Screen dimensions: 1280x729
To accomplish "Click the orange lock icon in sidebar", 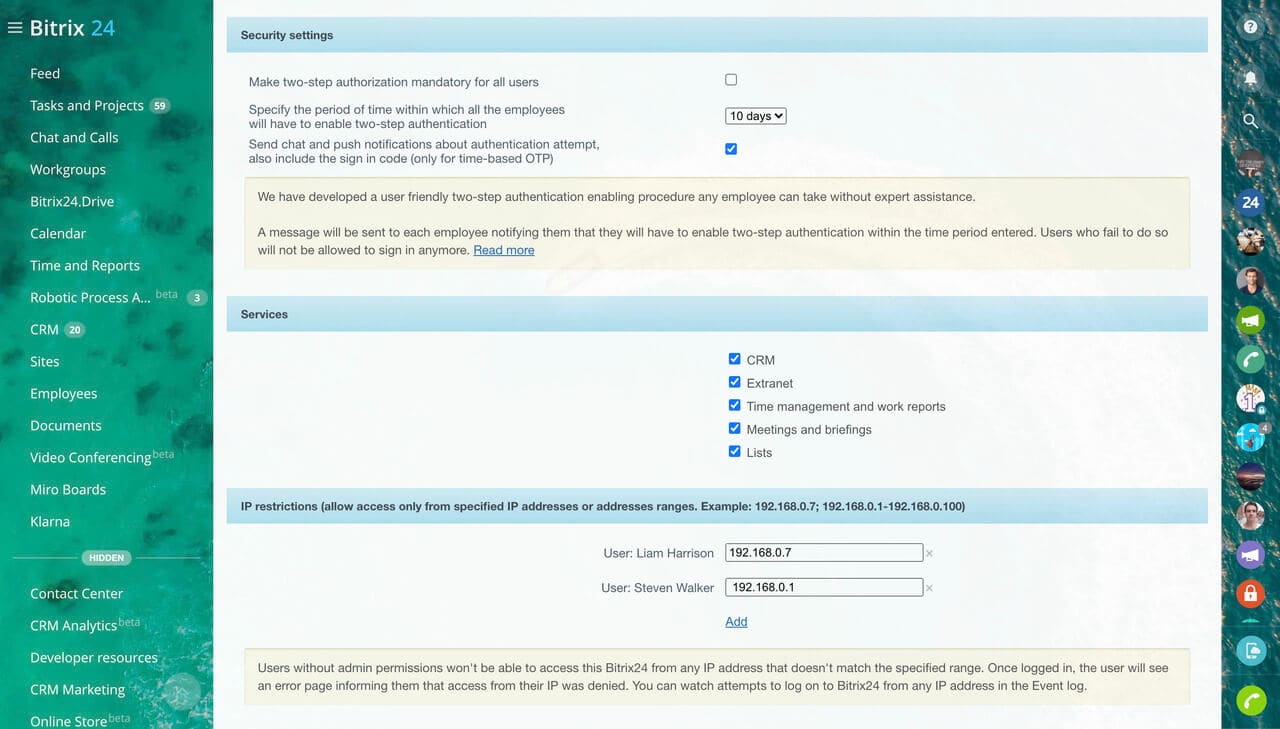I will (x=1250, y=593).
